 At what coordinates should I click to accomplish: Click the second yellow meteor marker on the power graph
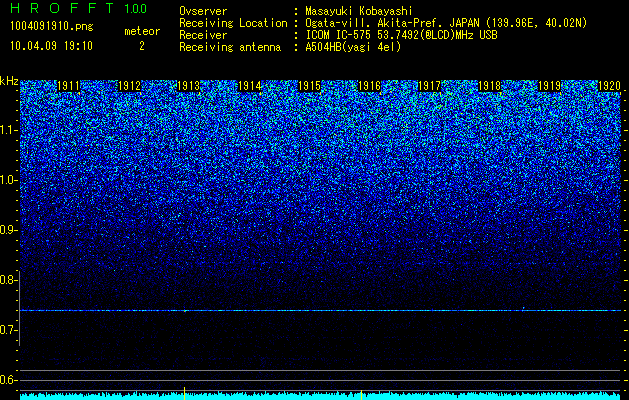[361, 395]
